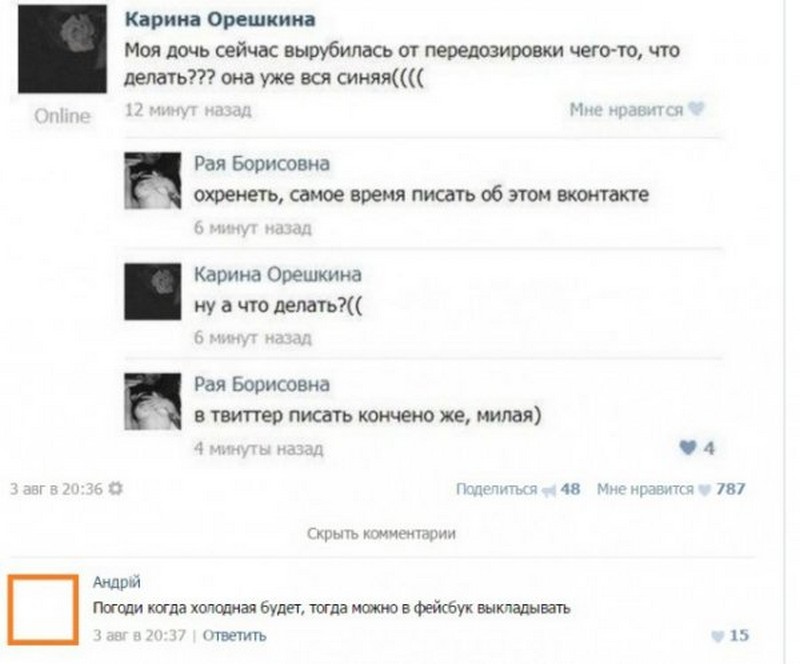Click the Поделиться share link
This screenshot has width=800, height=664.
[x=496, y=489]
